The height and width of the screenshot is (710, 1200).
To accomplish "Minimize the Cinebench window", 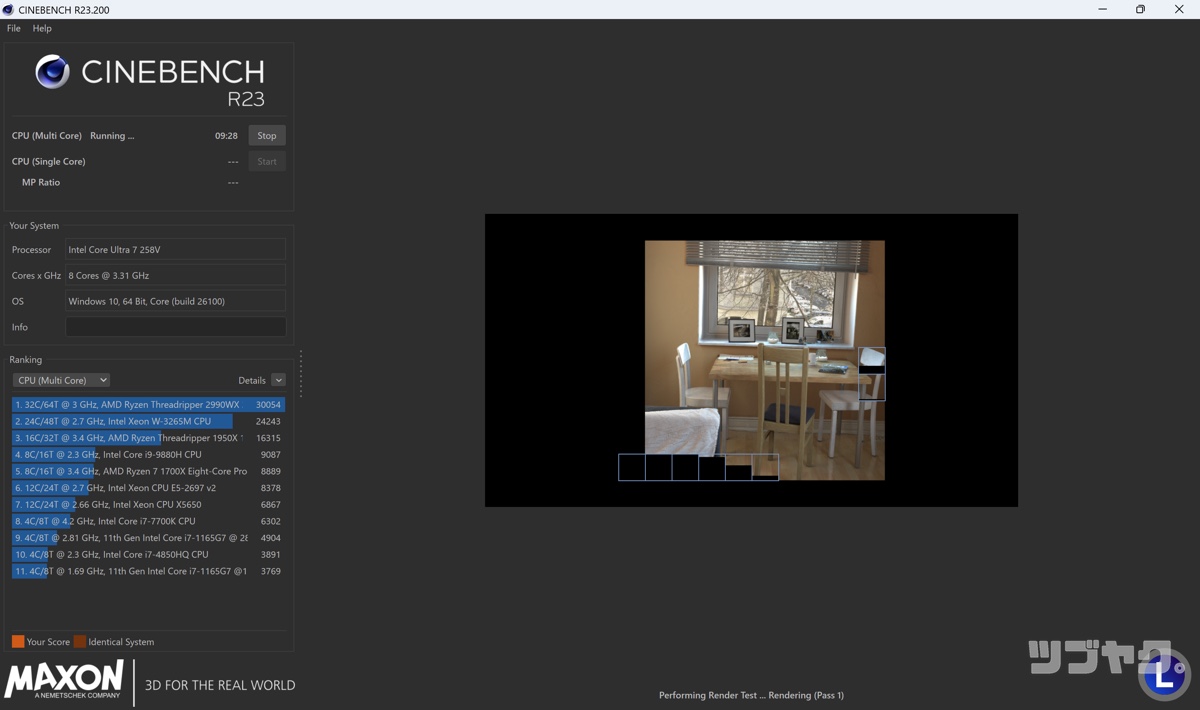I will coord(1102,9).
